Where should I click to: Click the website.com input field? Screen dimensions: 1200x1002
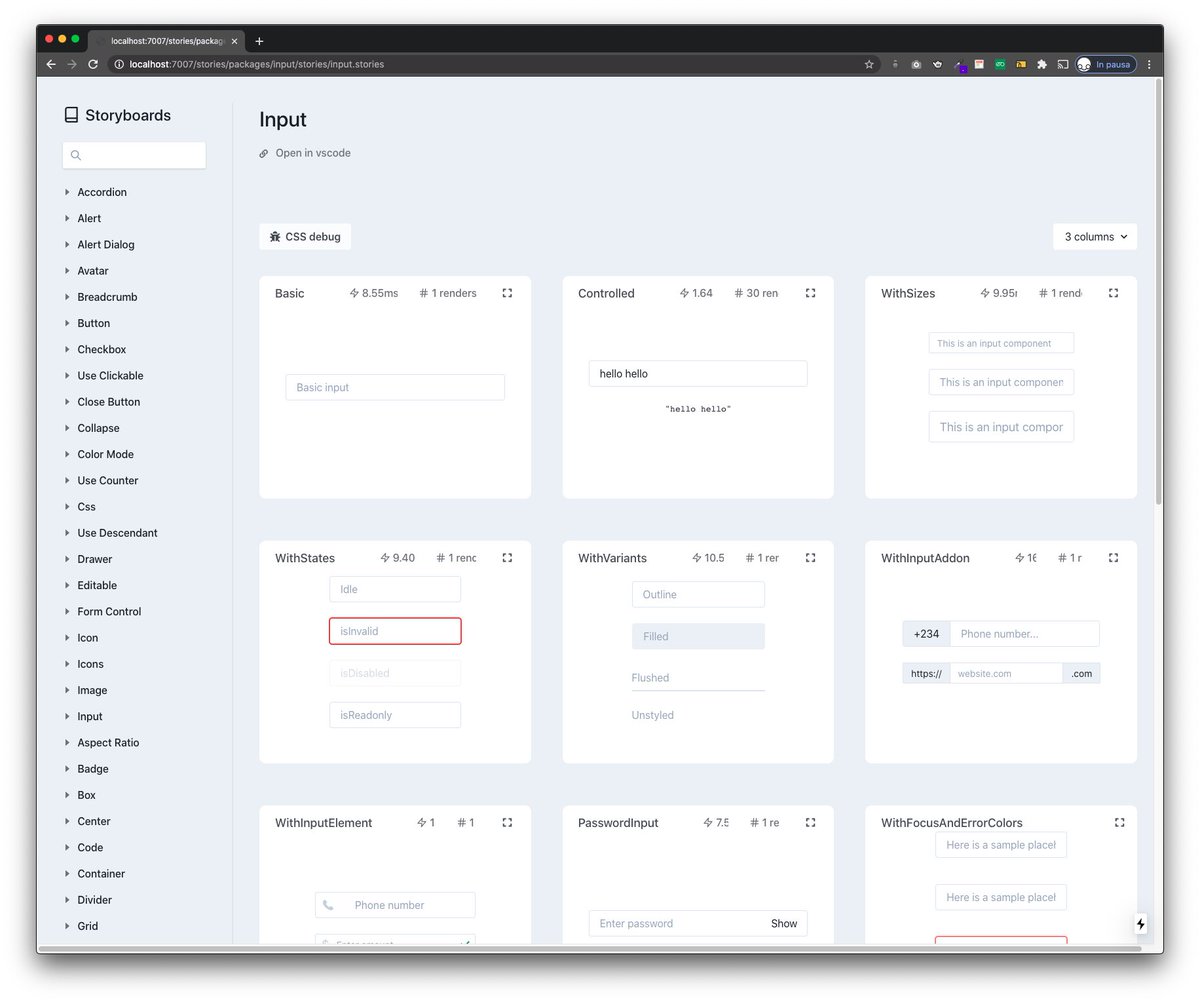click(x=1006, y=673)
